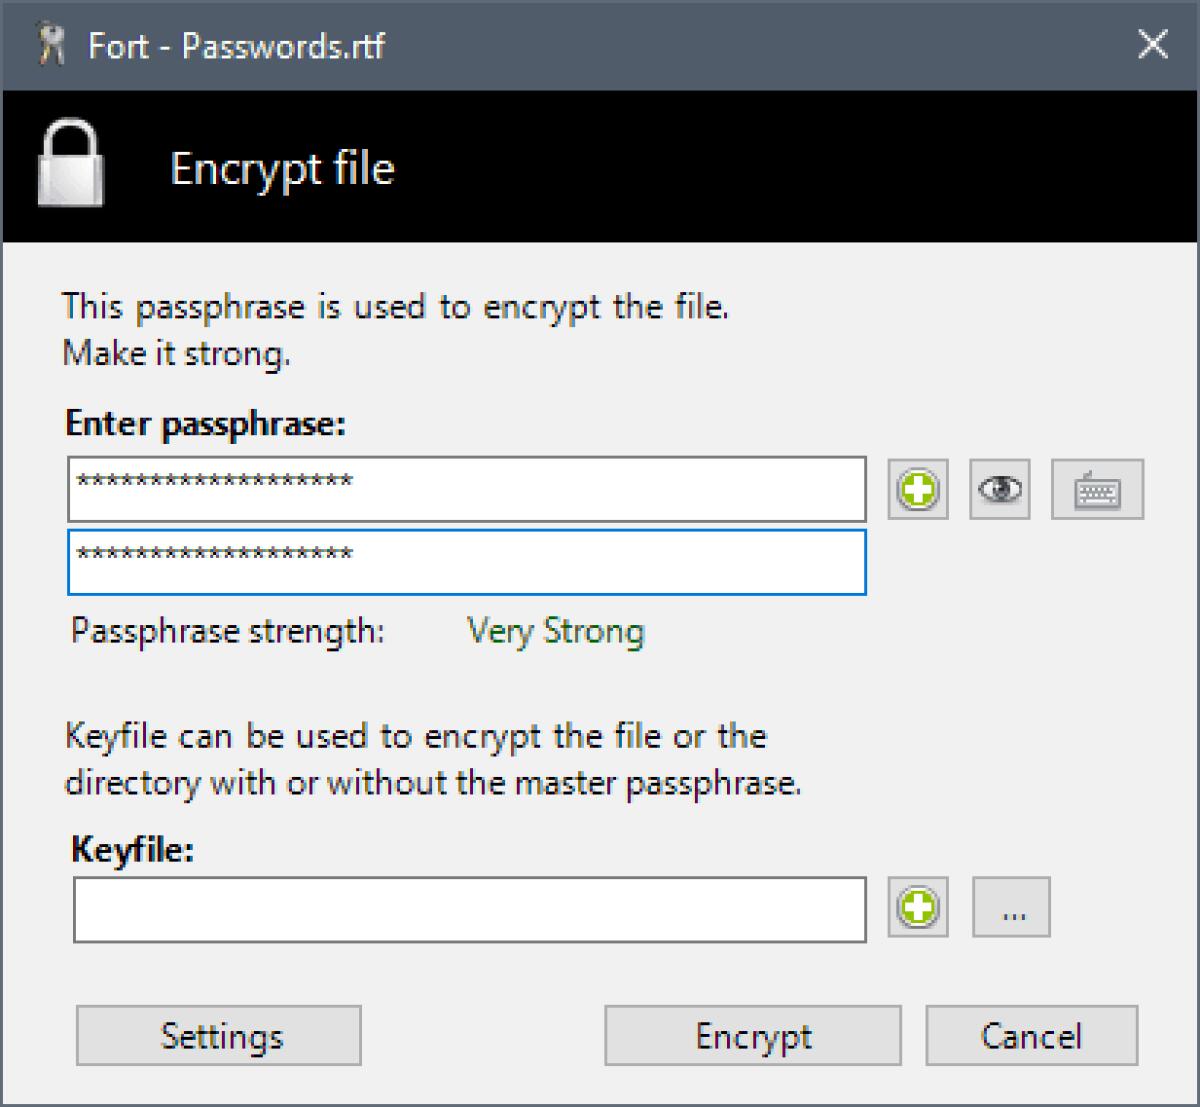Image resolution: width=1200 pixels, height=1107 pixels.
Task: Show the passphrase using the eye icon
Action: click(1000, 490)
